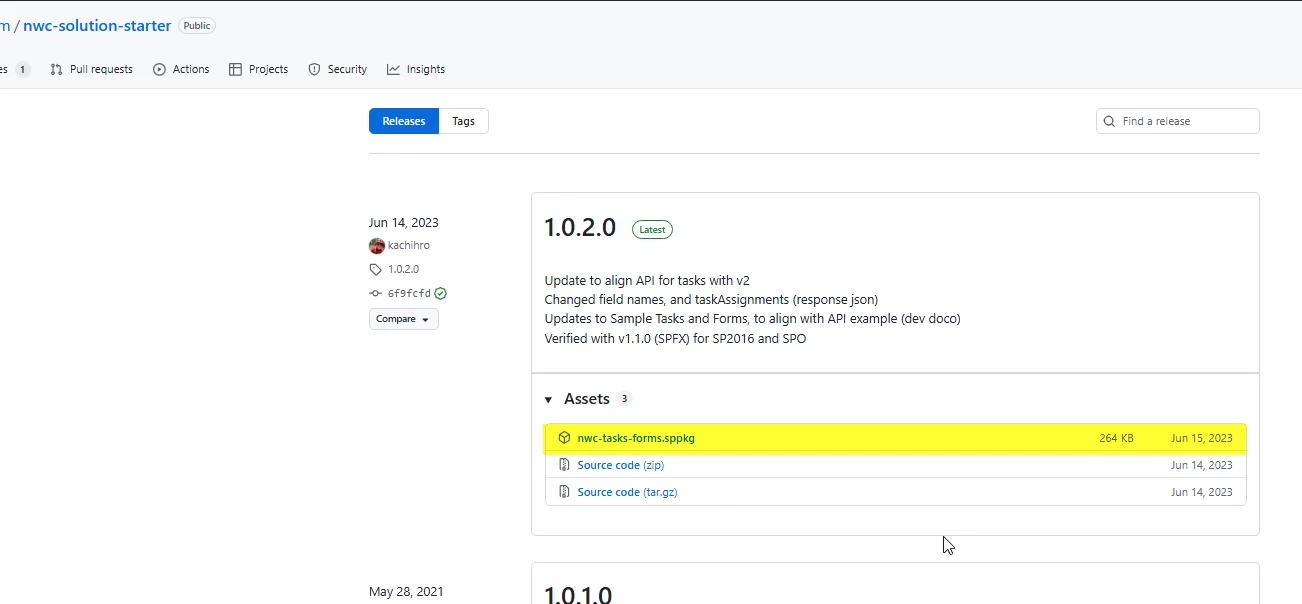
Task: Click kachihro's avatar image
Action: pos(377,246)
